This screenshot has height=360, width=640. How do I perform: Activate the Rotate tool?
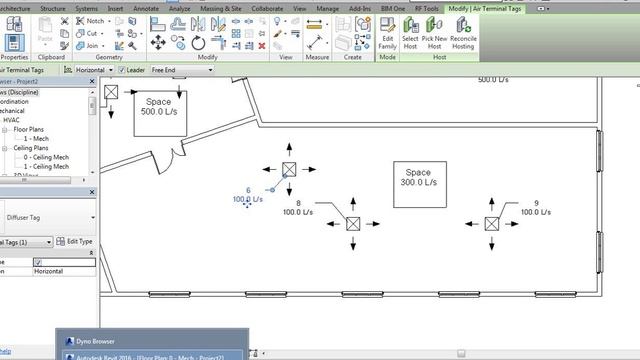tap(198, 42)
